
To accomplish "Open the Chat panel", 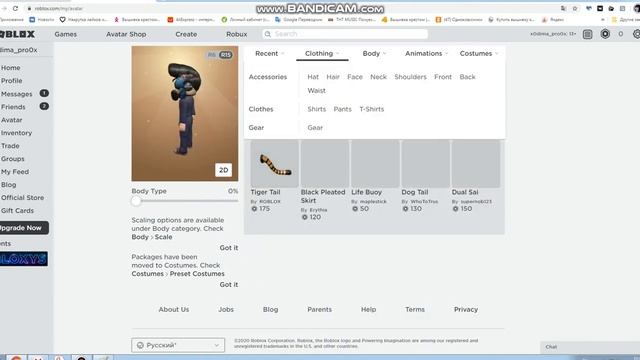I will tap(590, 347).
